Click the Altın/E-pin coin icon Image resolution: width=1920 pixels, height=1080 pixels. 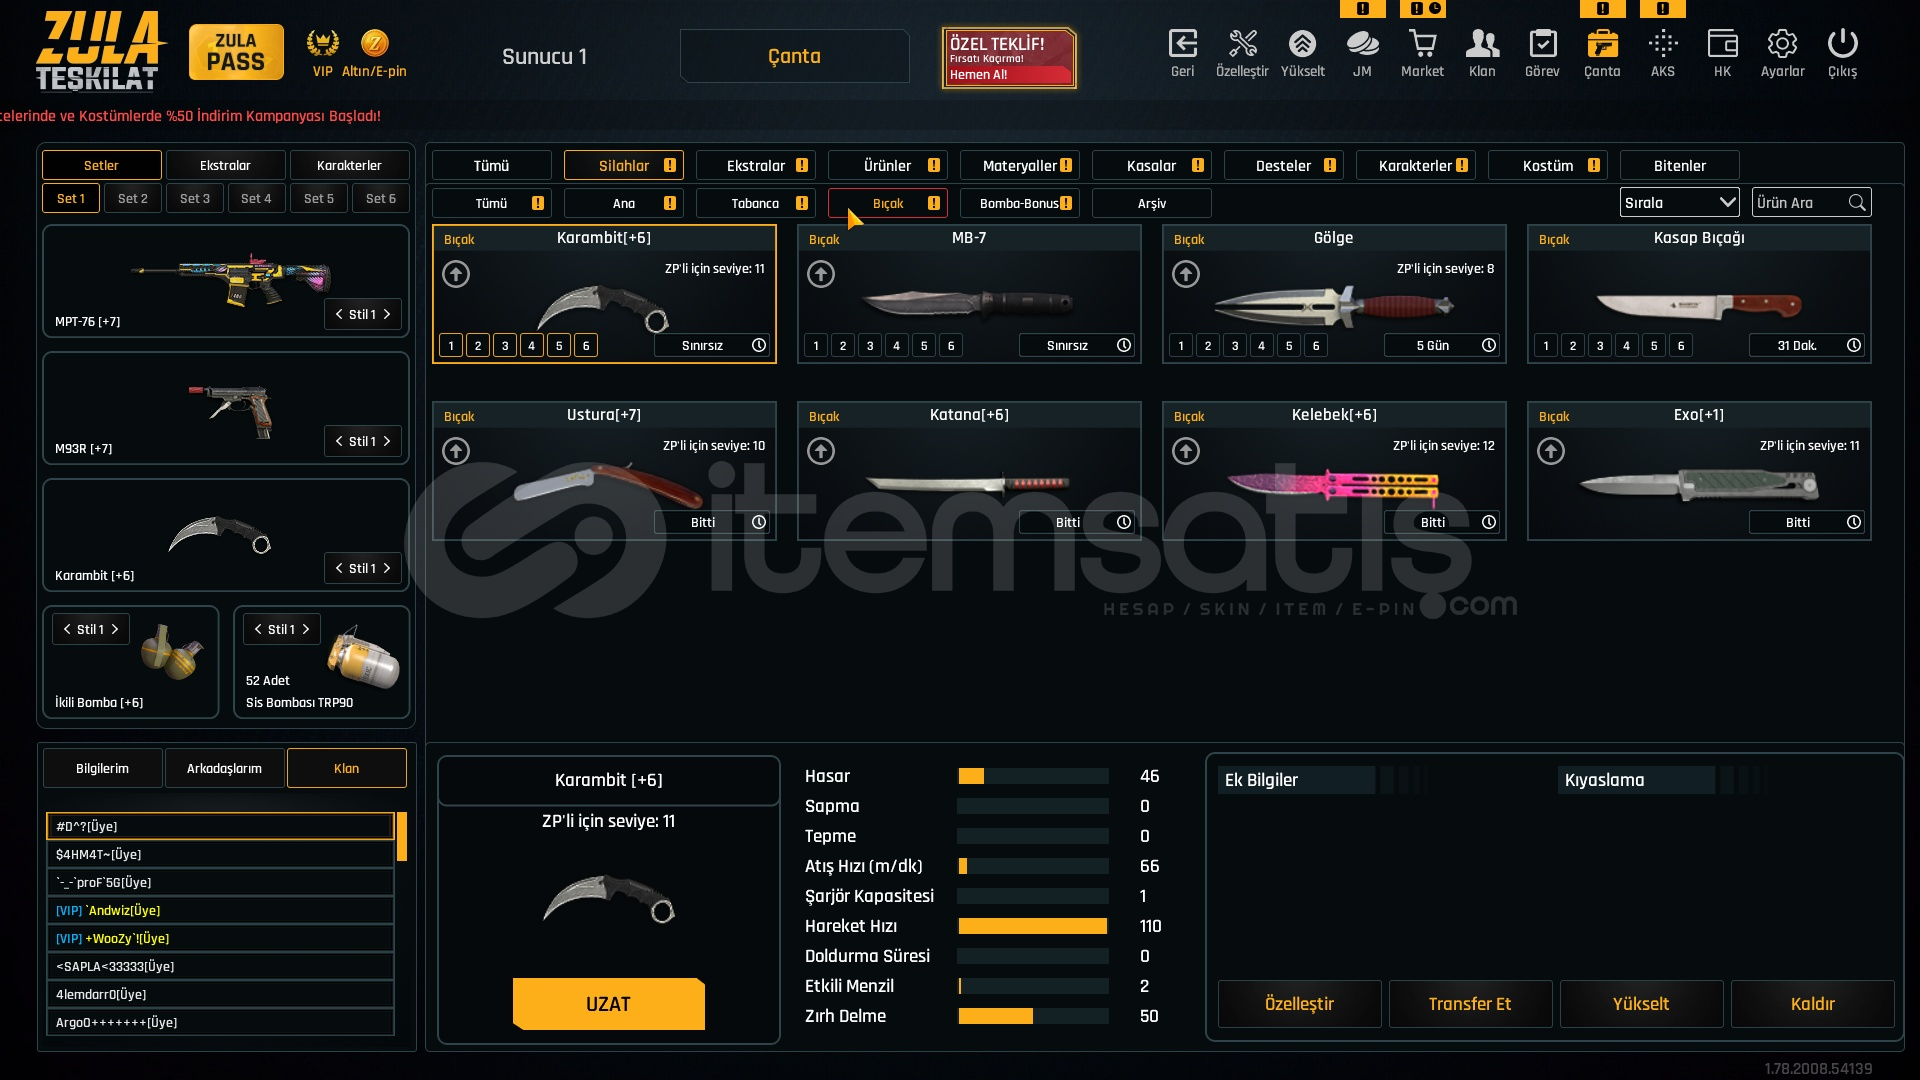click(x=374, y=43)
